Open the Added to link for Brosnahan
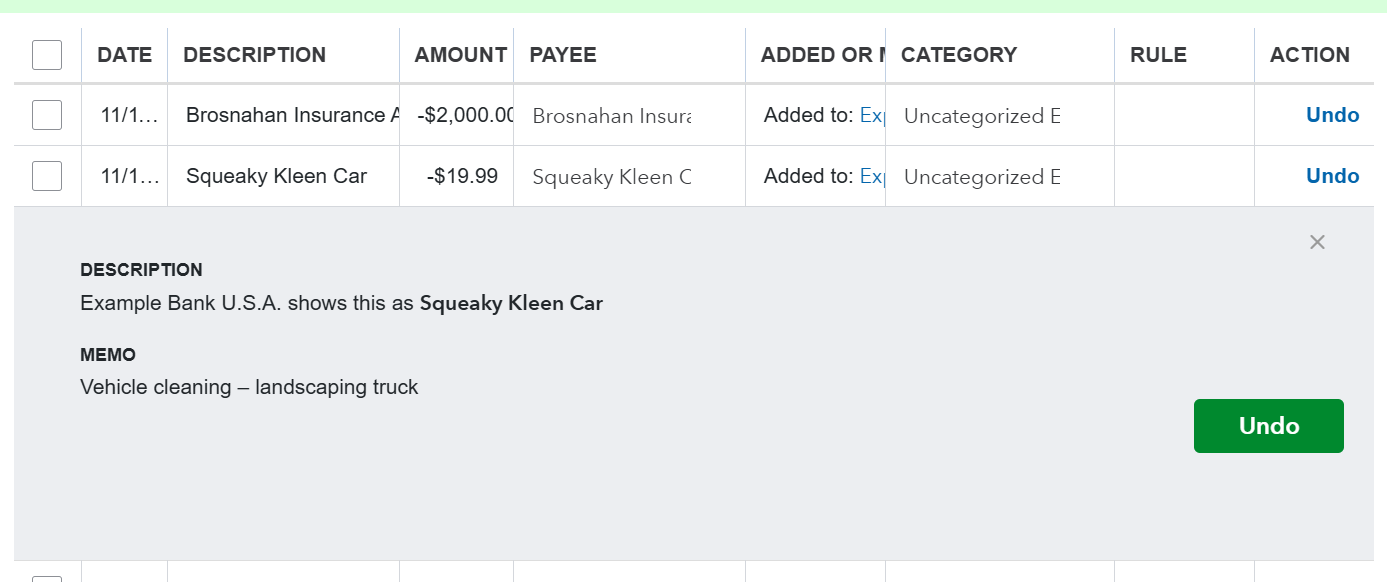The image size is (1387, 582). (x=872, y=116)
